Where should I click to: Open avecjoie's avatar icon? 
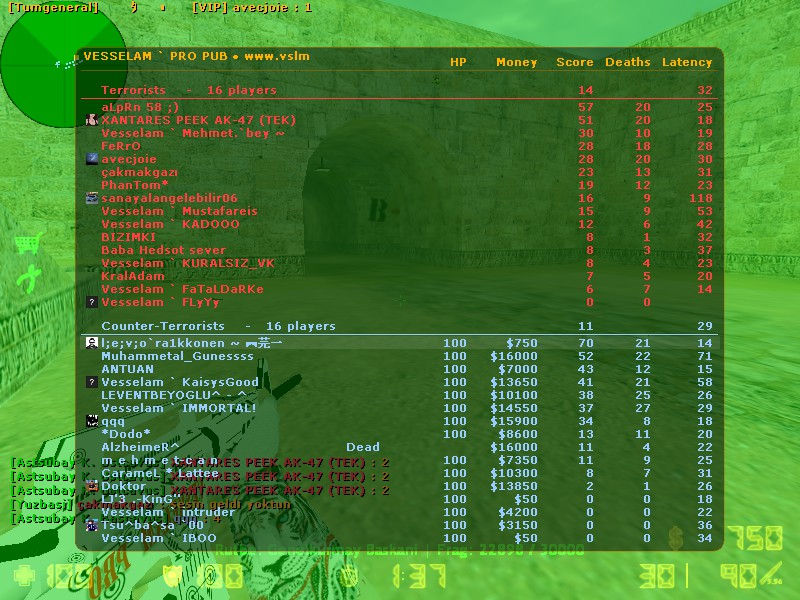coord(92,159)
